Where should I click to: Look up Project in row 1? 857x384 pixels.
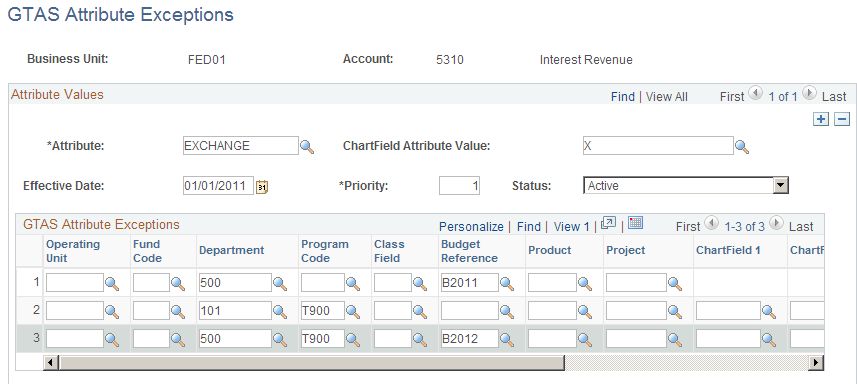tap(675, 283)
